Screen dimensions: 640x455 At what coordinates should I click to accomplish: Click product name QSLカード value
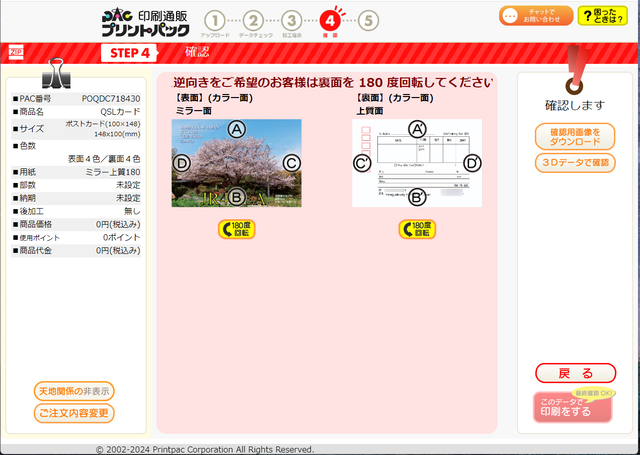120,111
